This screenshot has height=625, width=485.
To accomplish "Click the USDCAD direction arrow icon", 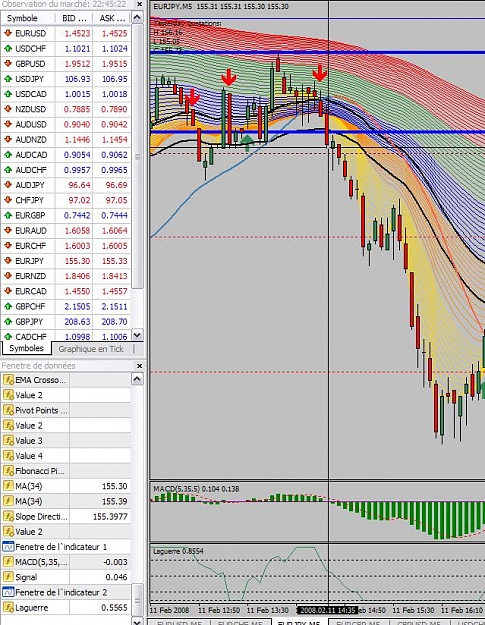I will point(8,94).
